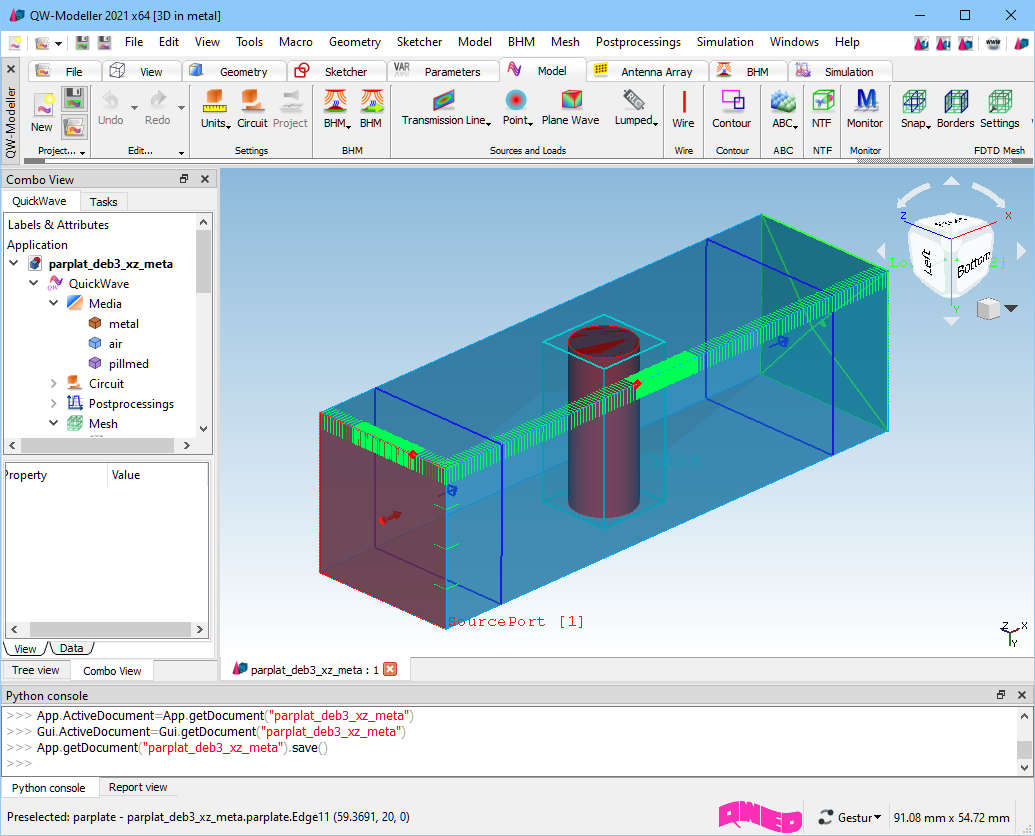Click the save icon in top quick toolbar
This screenshot has width=1035, height=836.
click(83, 43)
